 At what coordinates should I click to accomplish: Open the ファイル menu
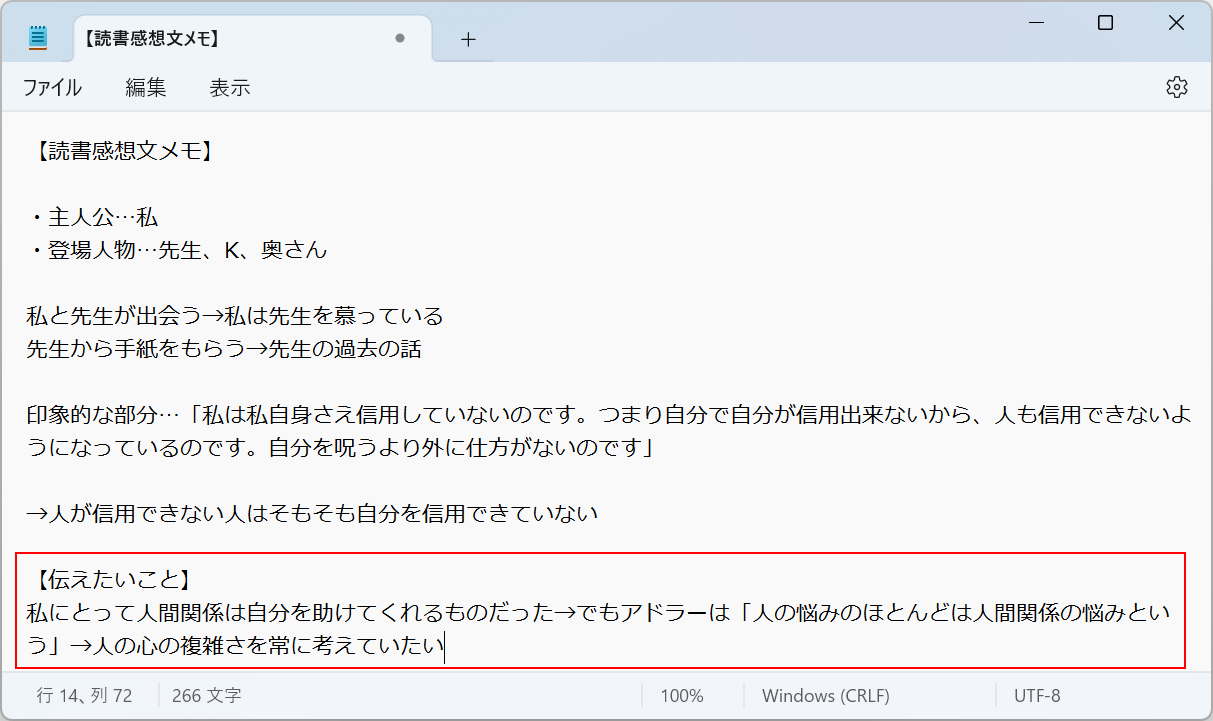(52, 88)
